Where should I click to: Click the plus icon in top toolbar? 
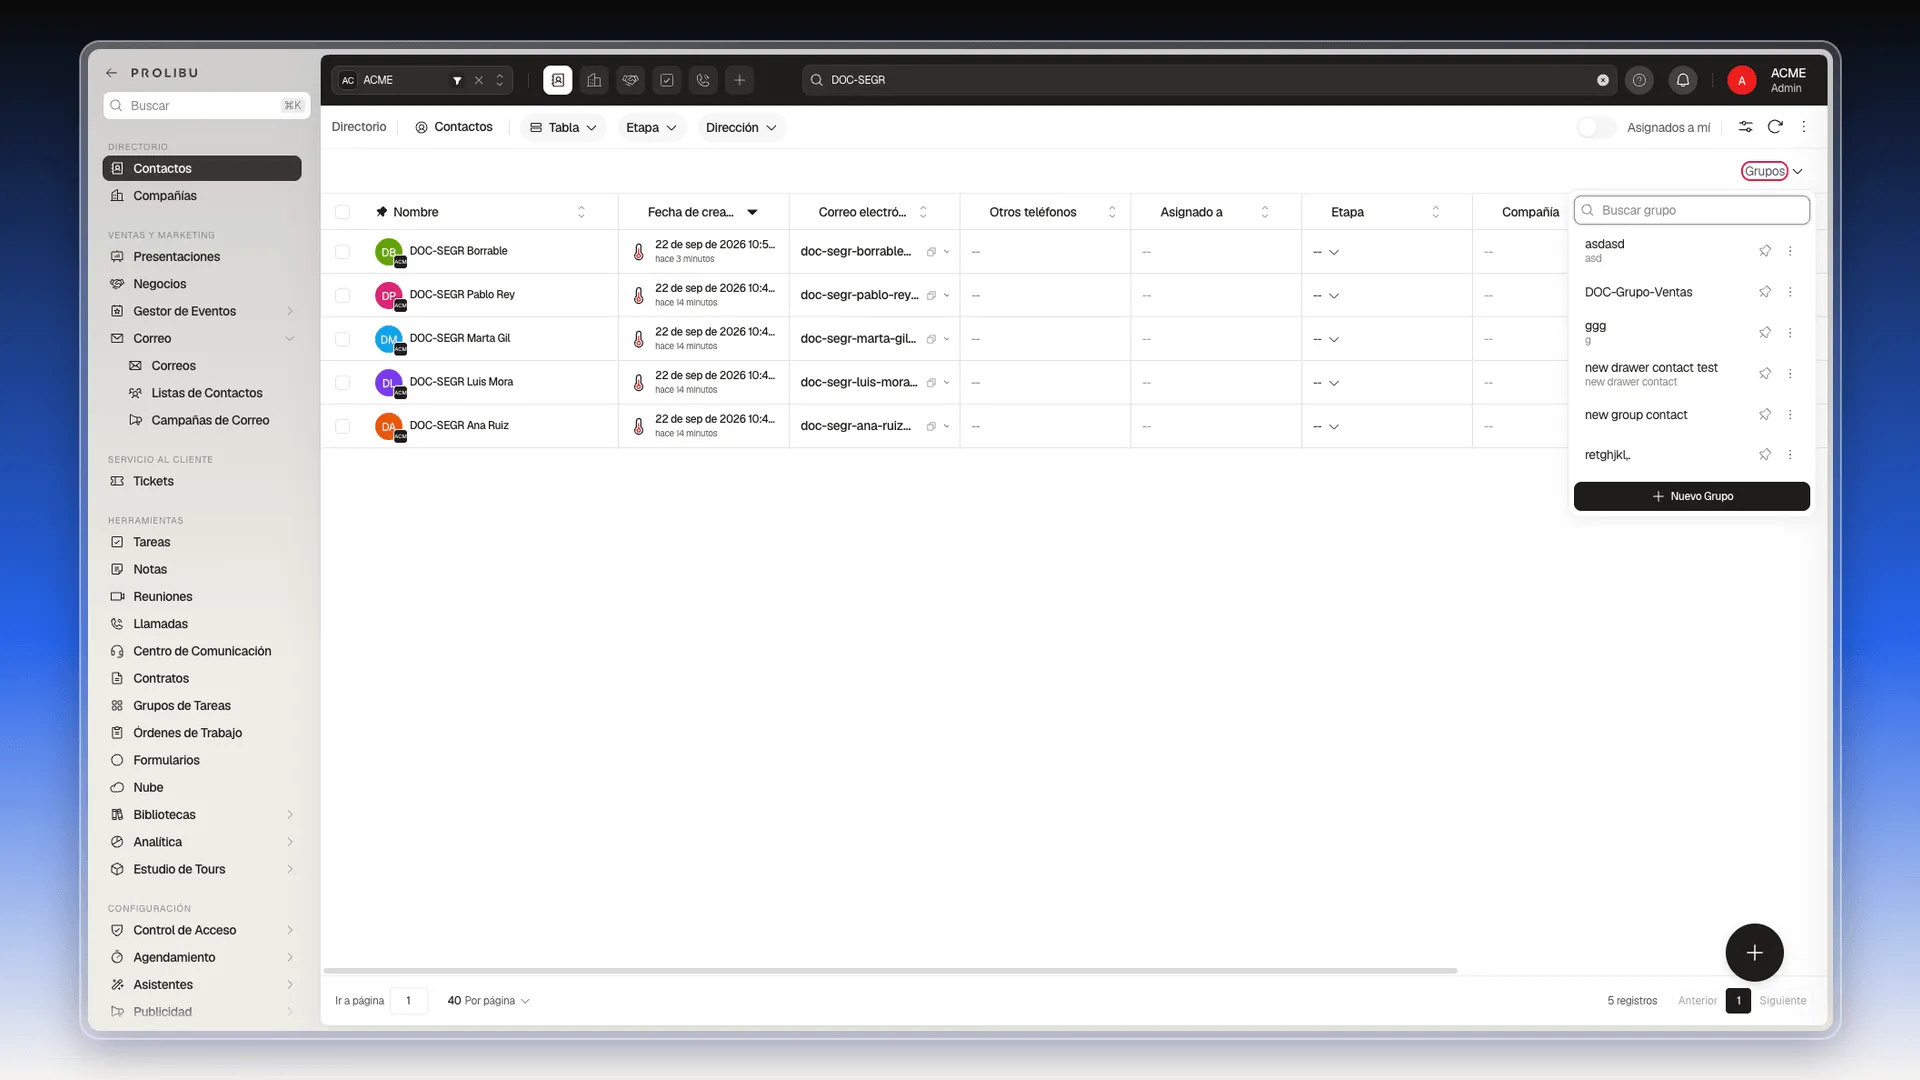coord(740,80)
